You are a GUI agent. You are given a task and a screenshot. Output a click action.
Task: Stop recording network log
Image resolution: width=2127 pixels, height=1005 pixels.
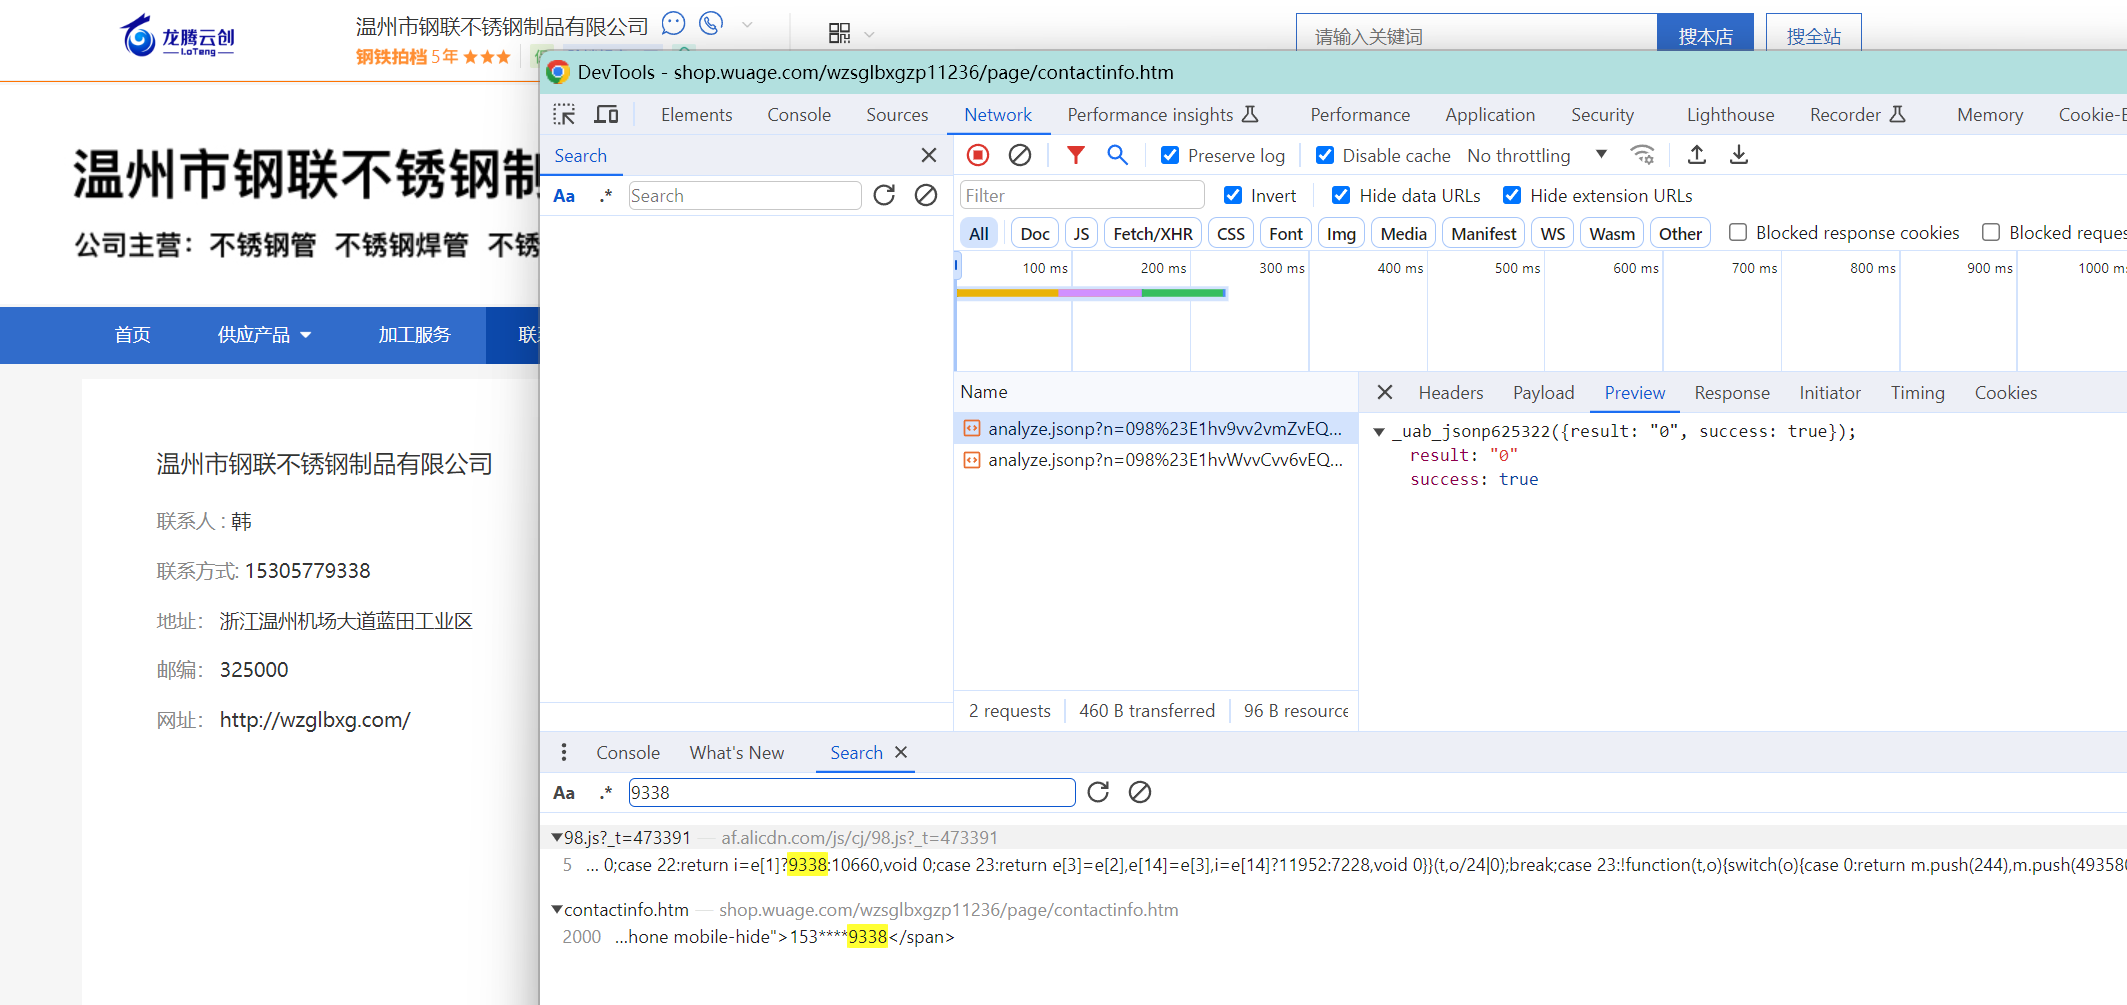pos(978,155)
